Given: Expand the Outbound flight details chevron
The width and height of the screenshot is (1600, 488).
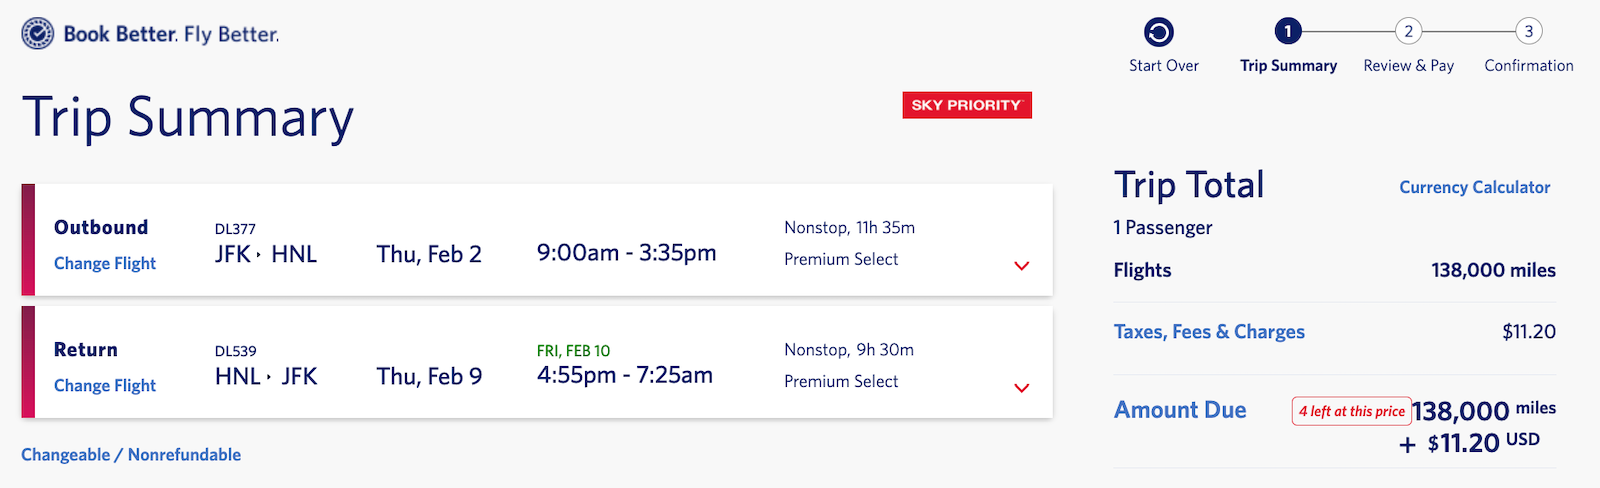Looking at the screenshot, I should (x=1022, y=266).
